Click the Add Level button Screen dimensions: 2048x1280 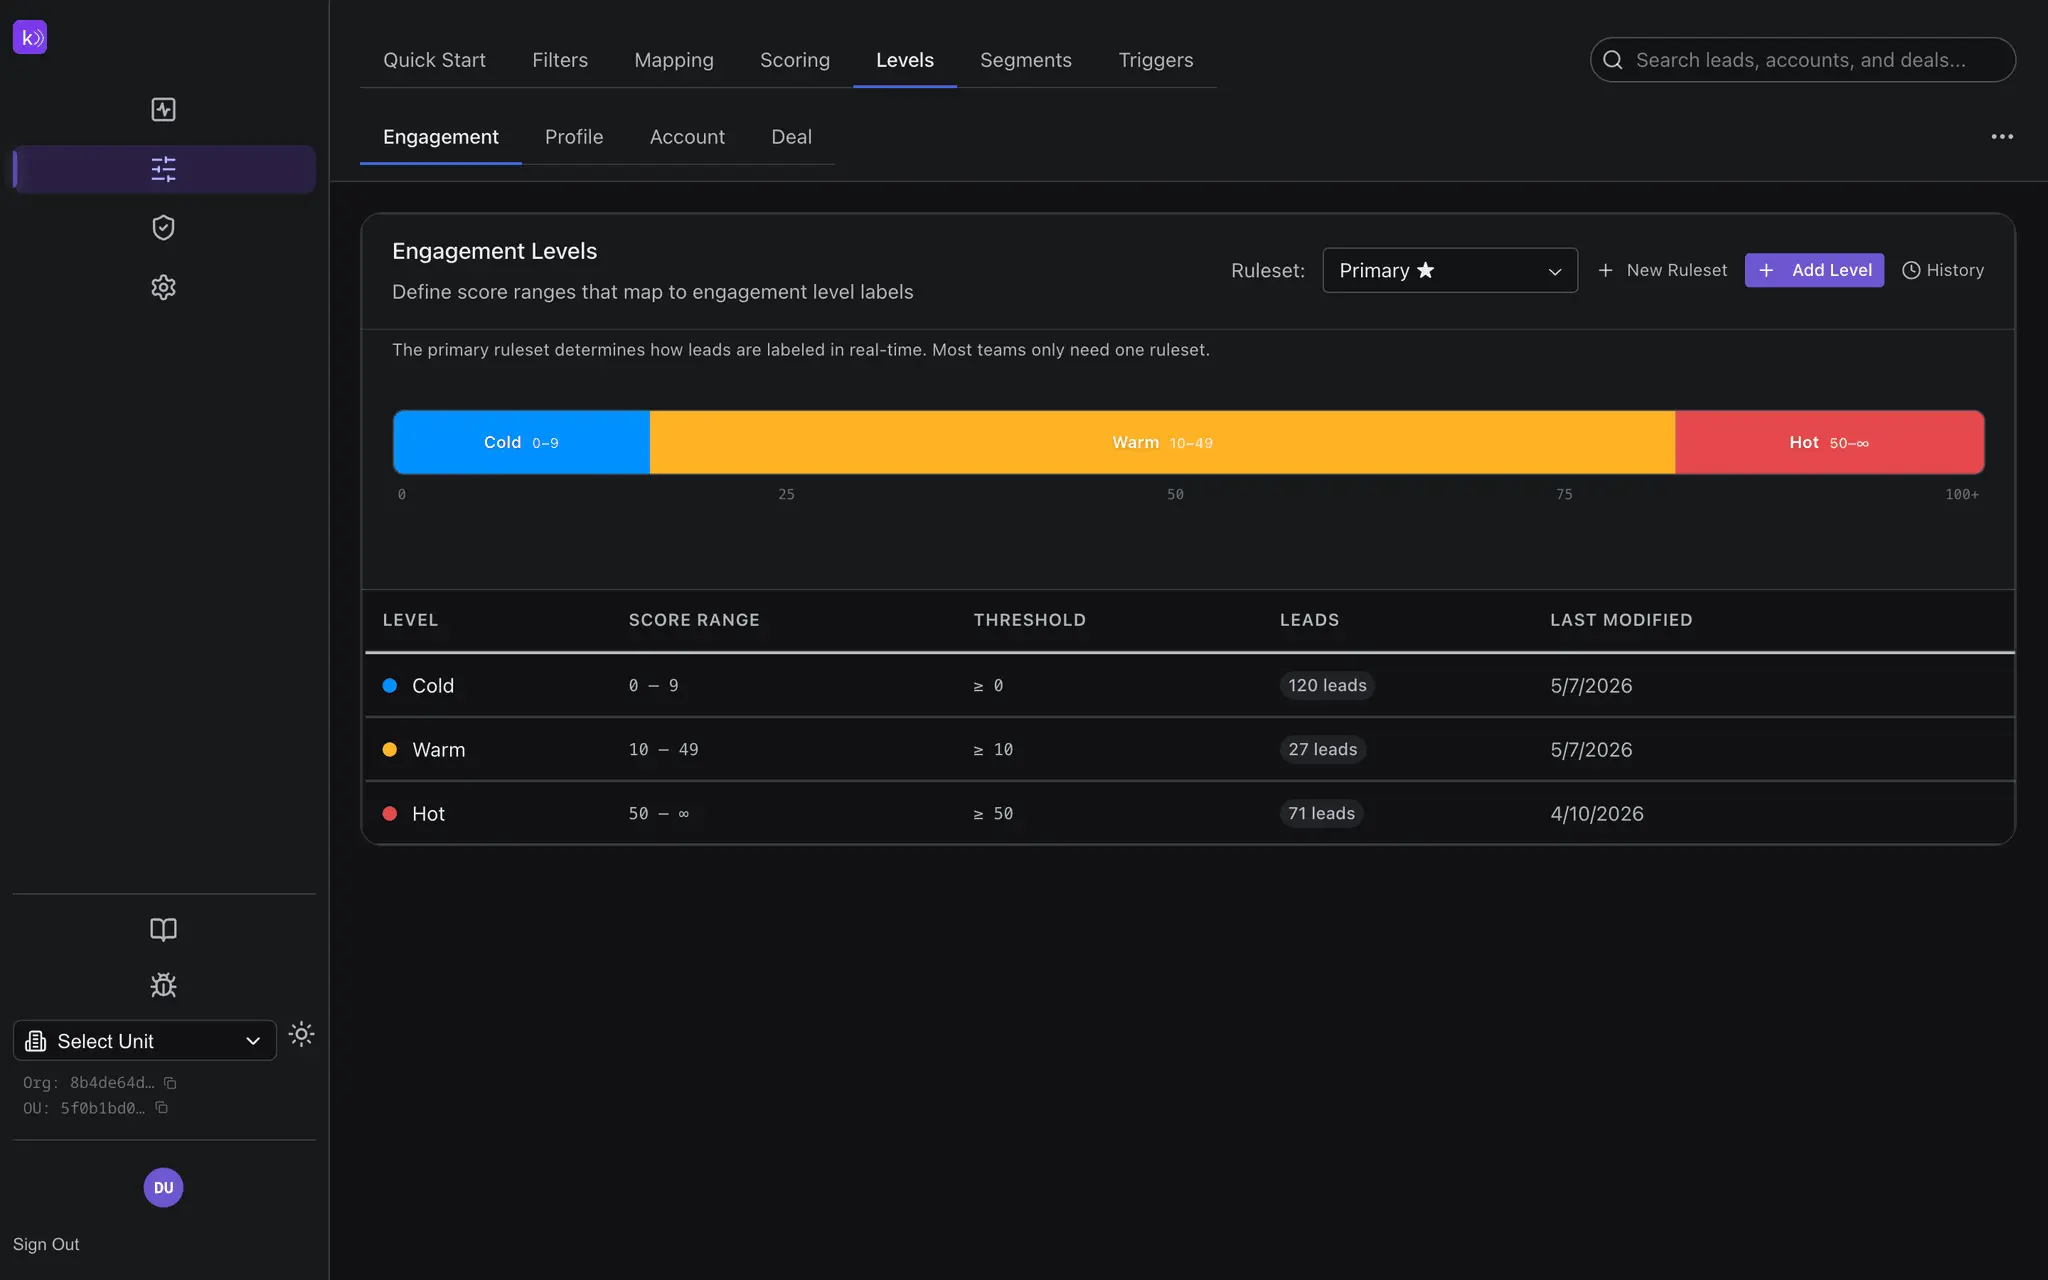tap(1814, 271)
